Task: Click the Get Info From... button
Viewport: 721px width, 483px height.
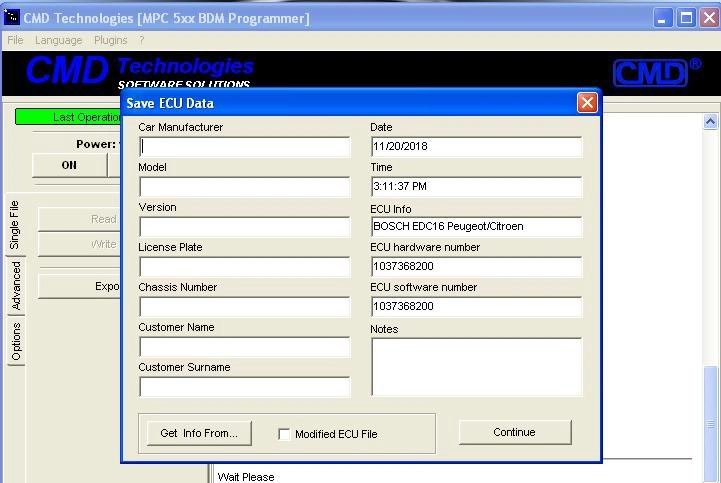Action: click(x=199, y=433)
